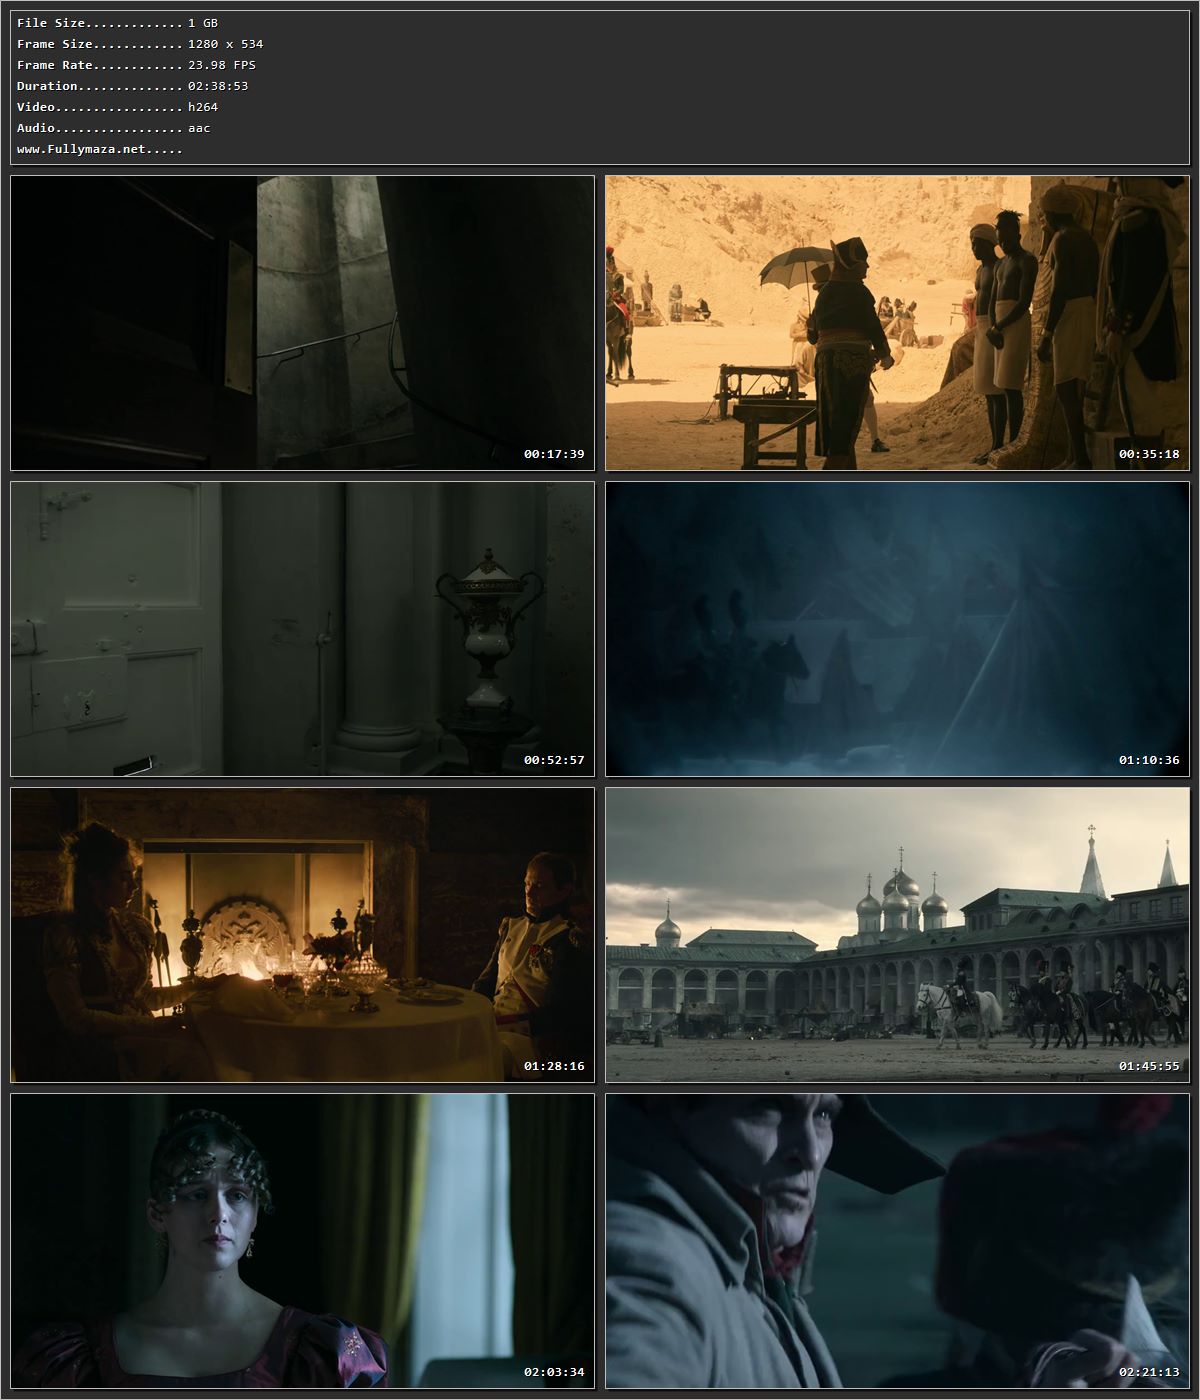
Task: Select the desert scene thumbnail at 00:35:18
Action: pyautogui.click(x=897, y=323)
